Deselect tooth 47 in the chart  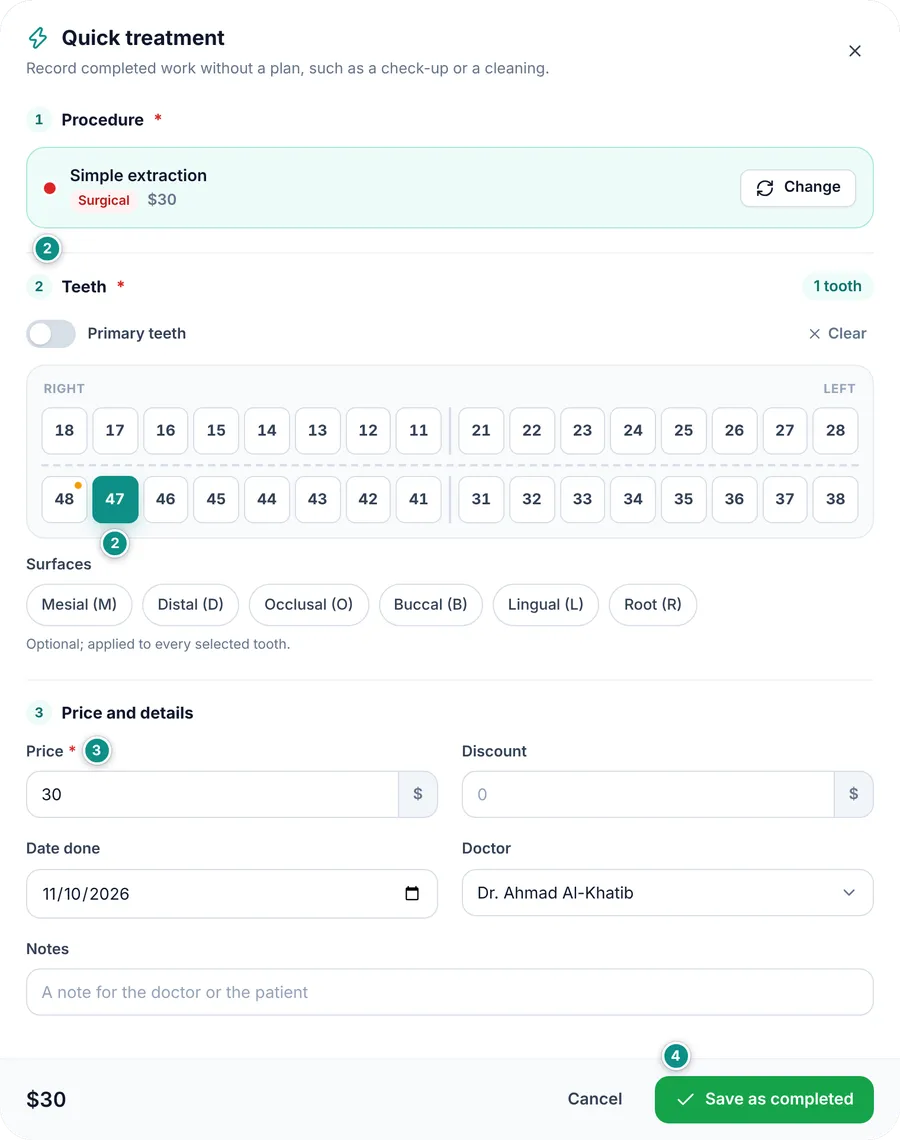point(115,499)
